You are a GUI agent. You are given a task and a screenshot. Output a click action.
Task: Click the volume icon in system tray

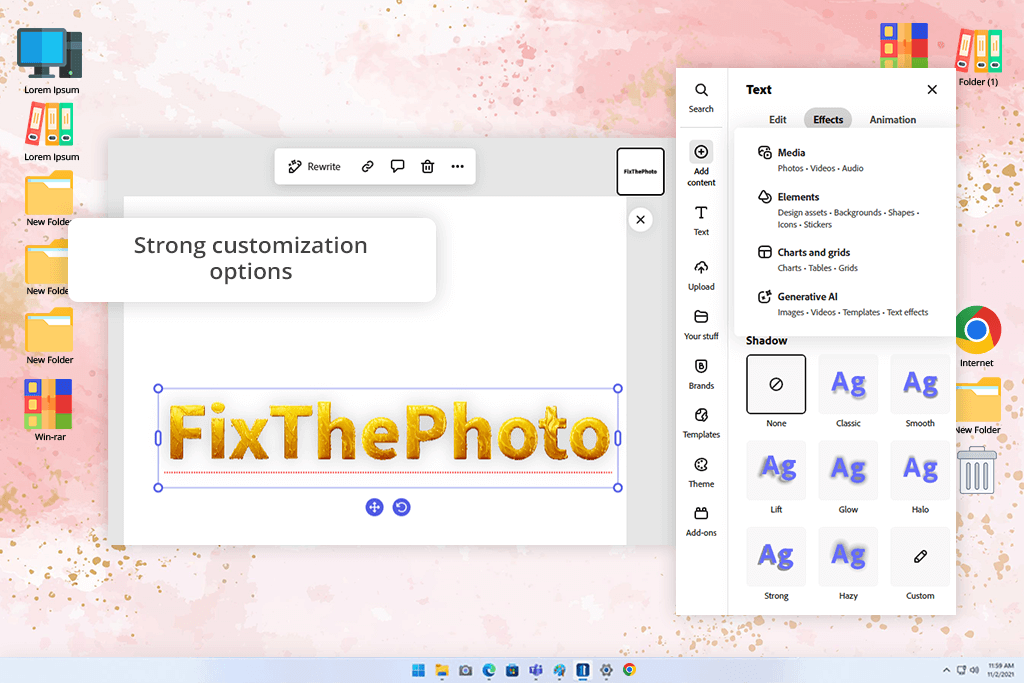974,670
